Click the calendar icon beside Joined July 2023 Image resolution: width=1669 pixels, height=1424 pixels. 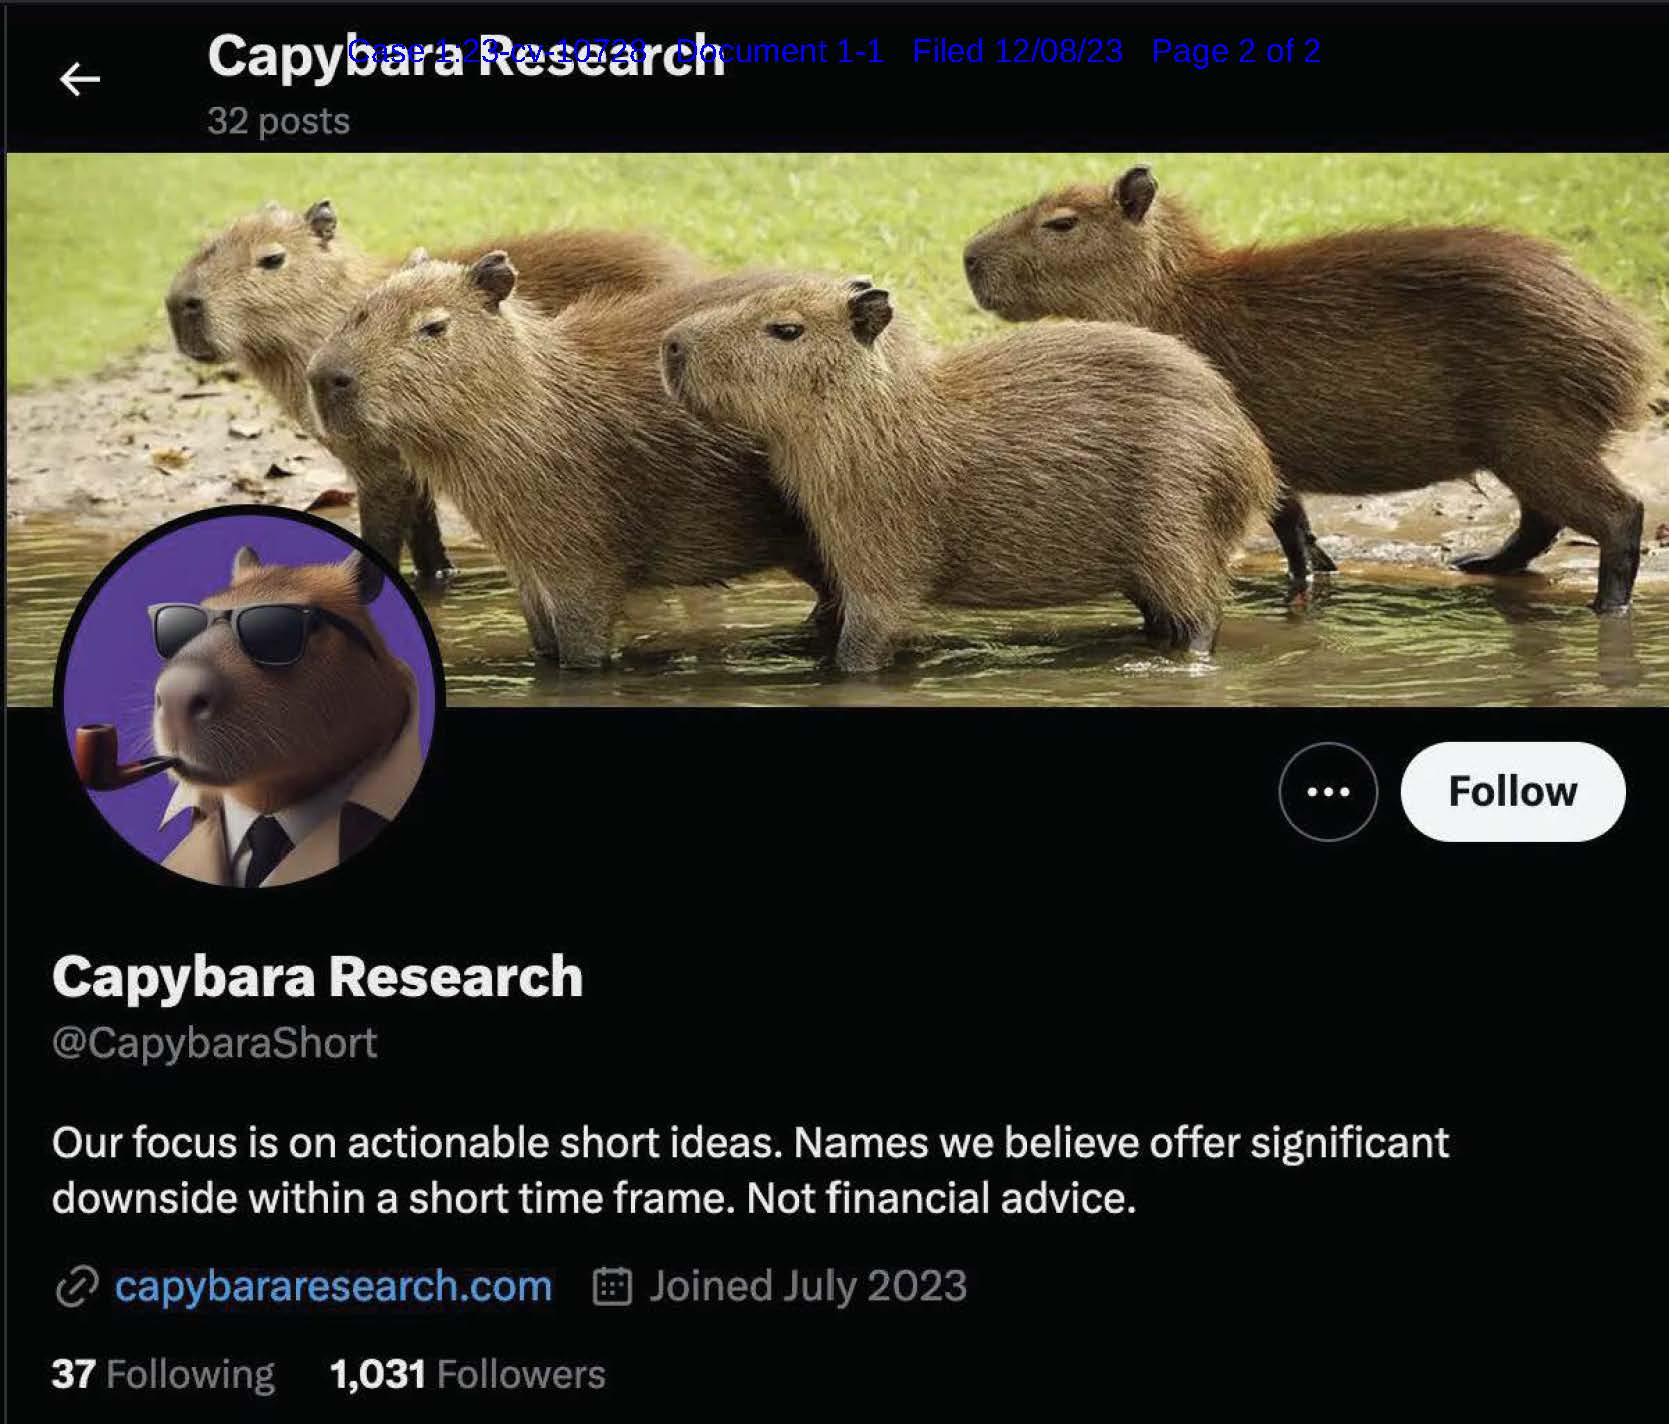(x=612, y=1287)
